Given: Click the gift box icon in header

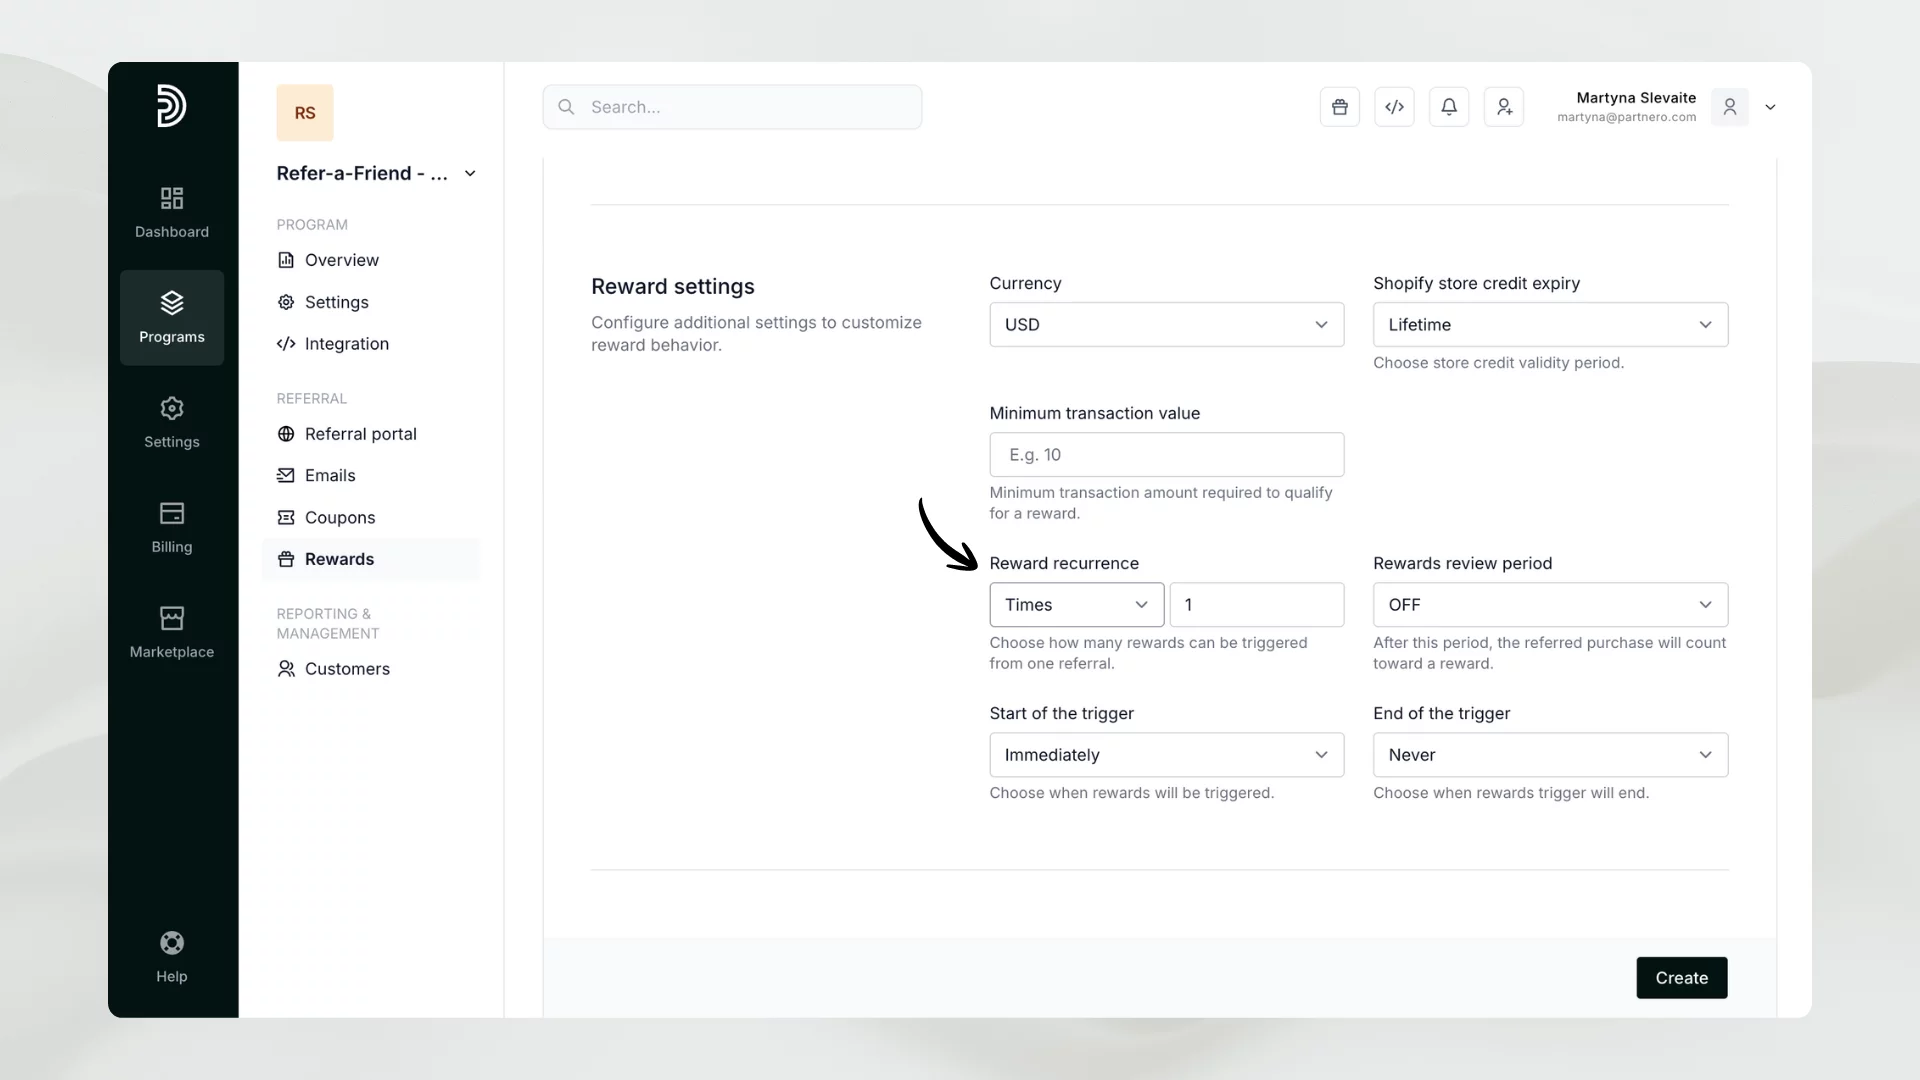Looking at the screenshot, I should [x=1339, y=107].
